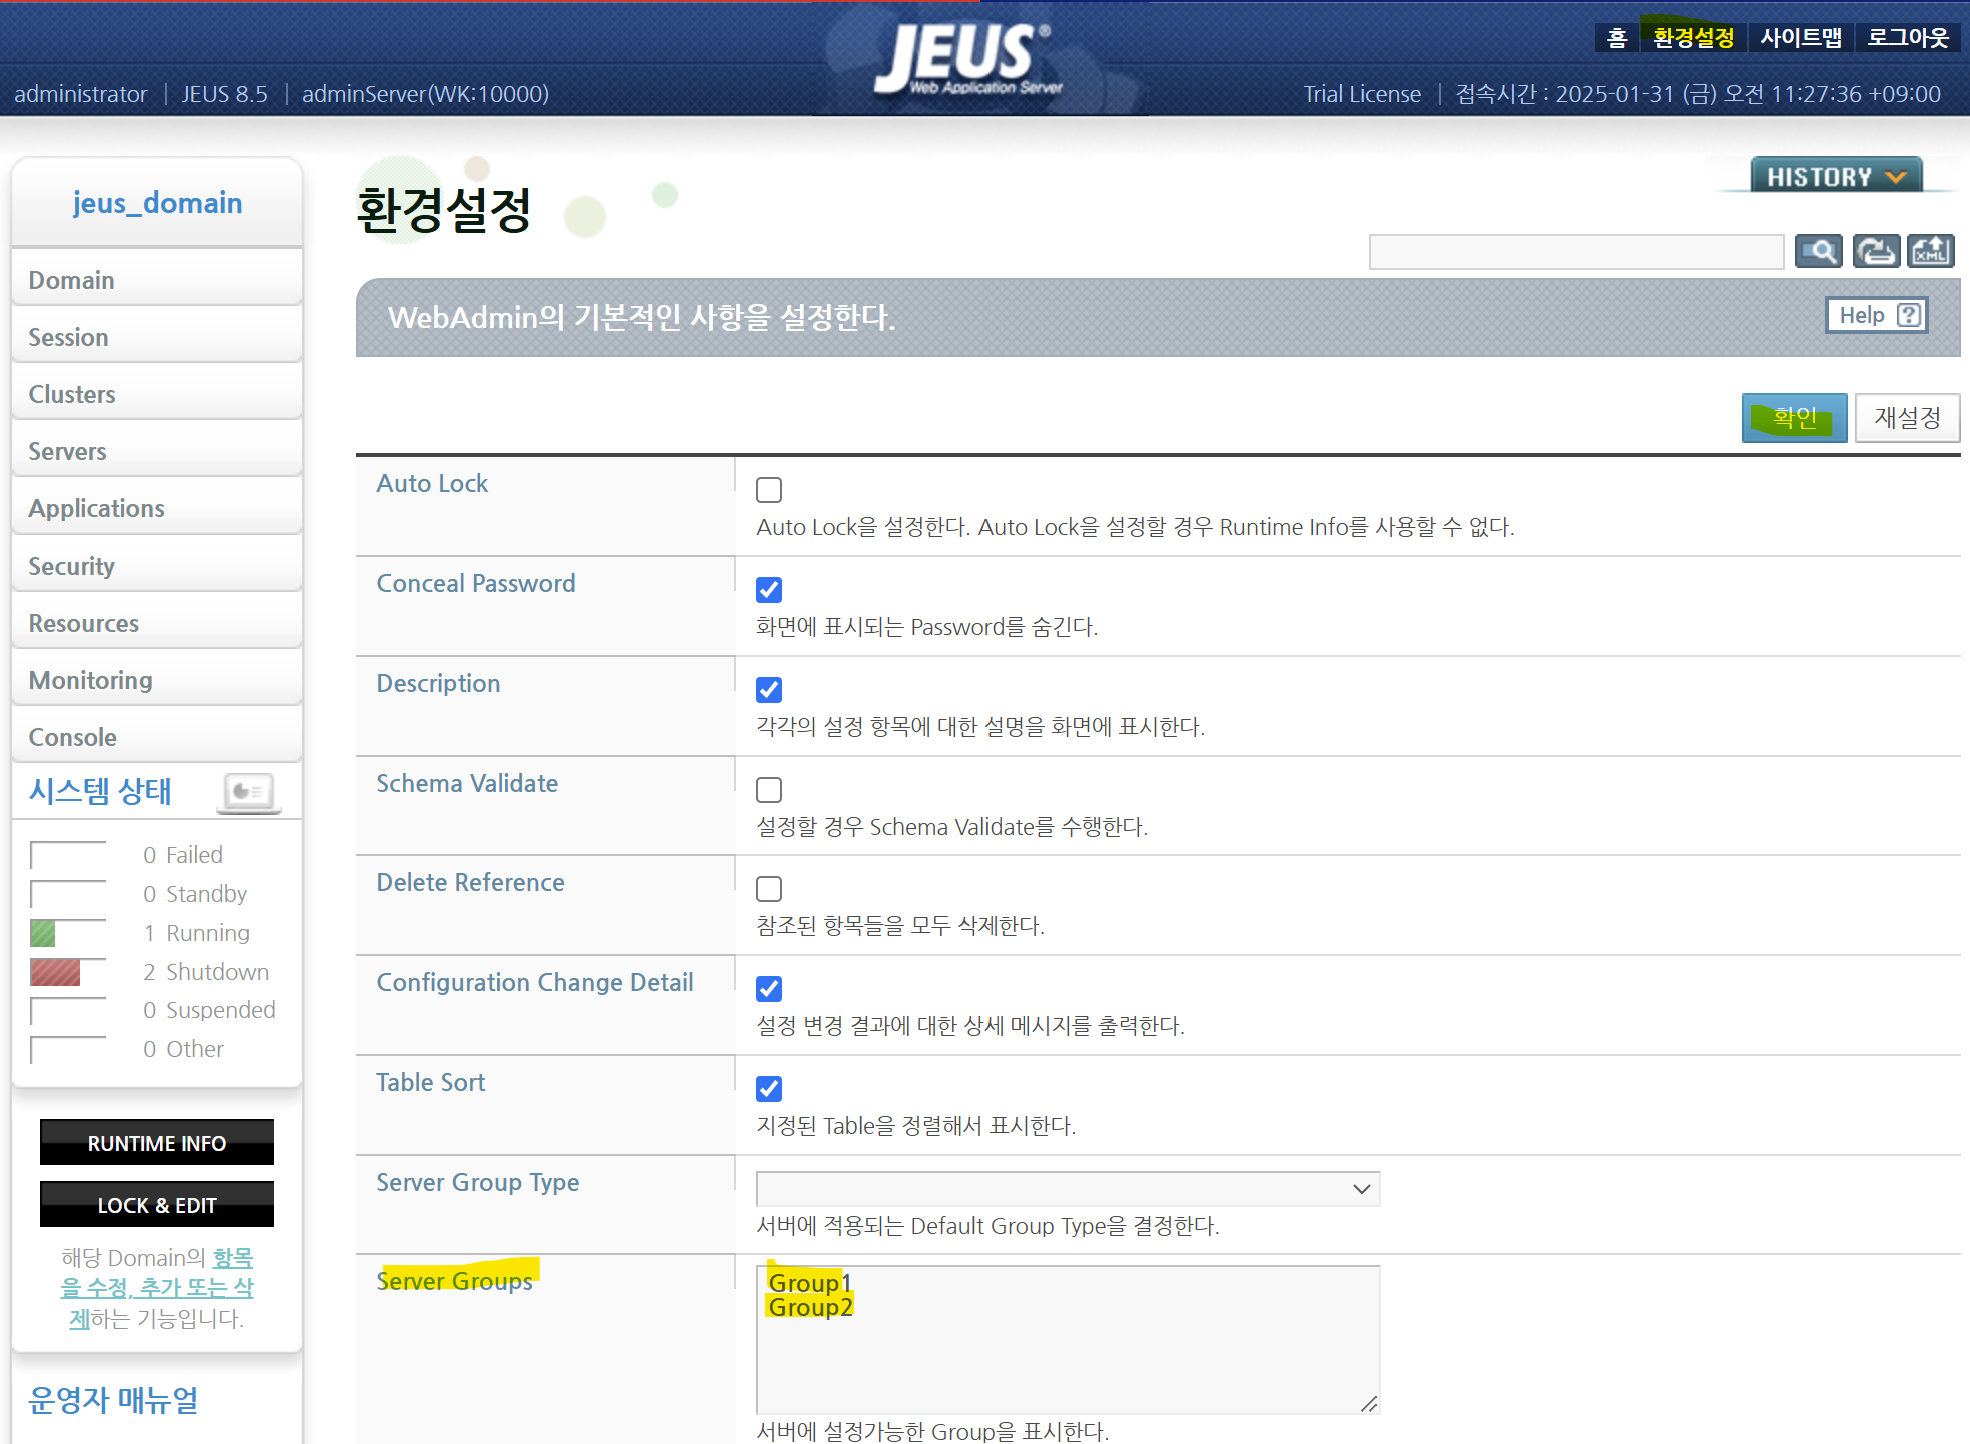This screenshot has height=1444, width=1970.
Task: Click the refresh/reload icon next to search
Action: click(x=1875, y=252)
